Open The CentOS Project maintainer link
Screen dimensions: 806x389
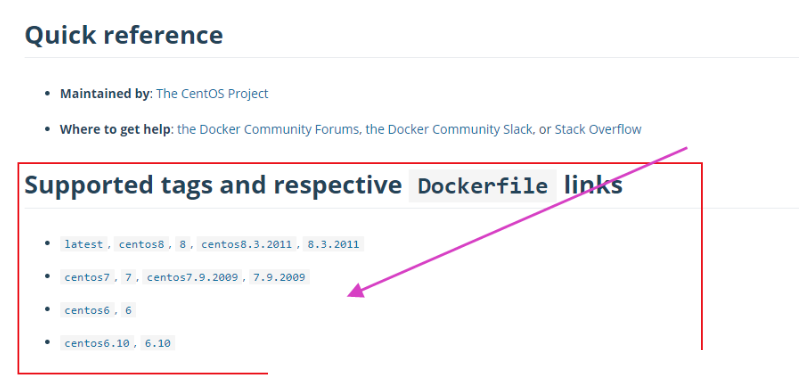point(212,94)
